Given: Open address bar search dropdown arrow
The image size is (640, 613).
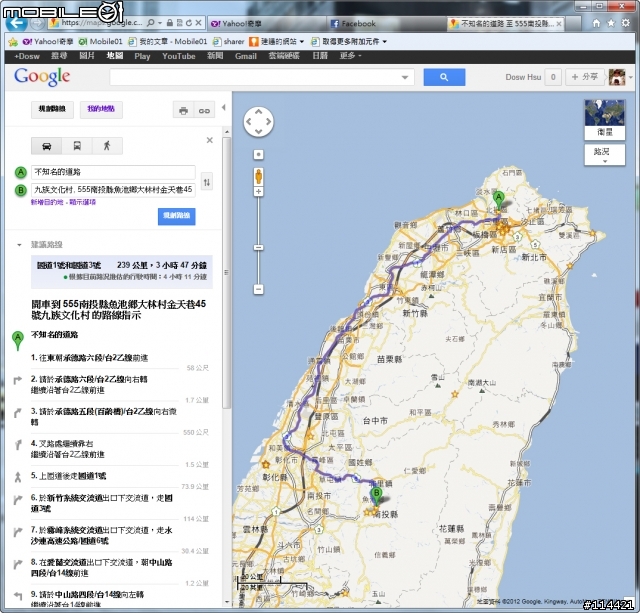Looking at the screenshot, I should pyautogui.click(x=160, y=23).
